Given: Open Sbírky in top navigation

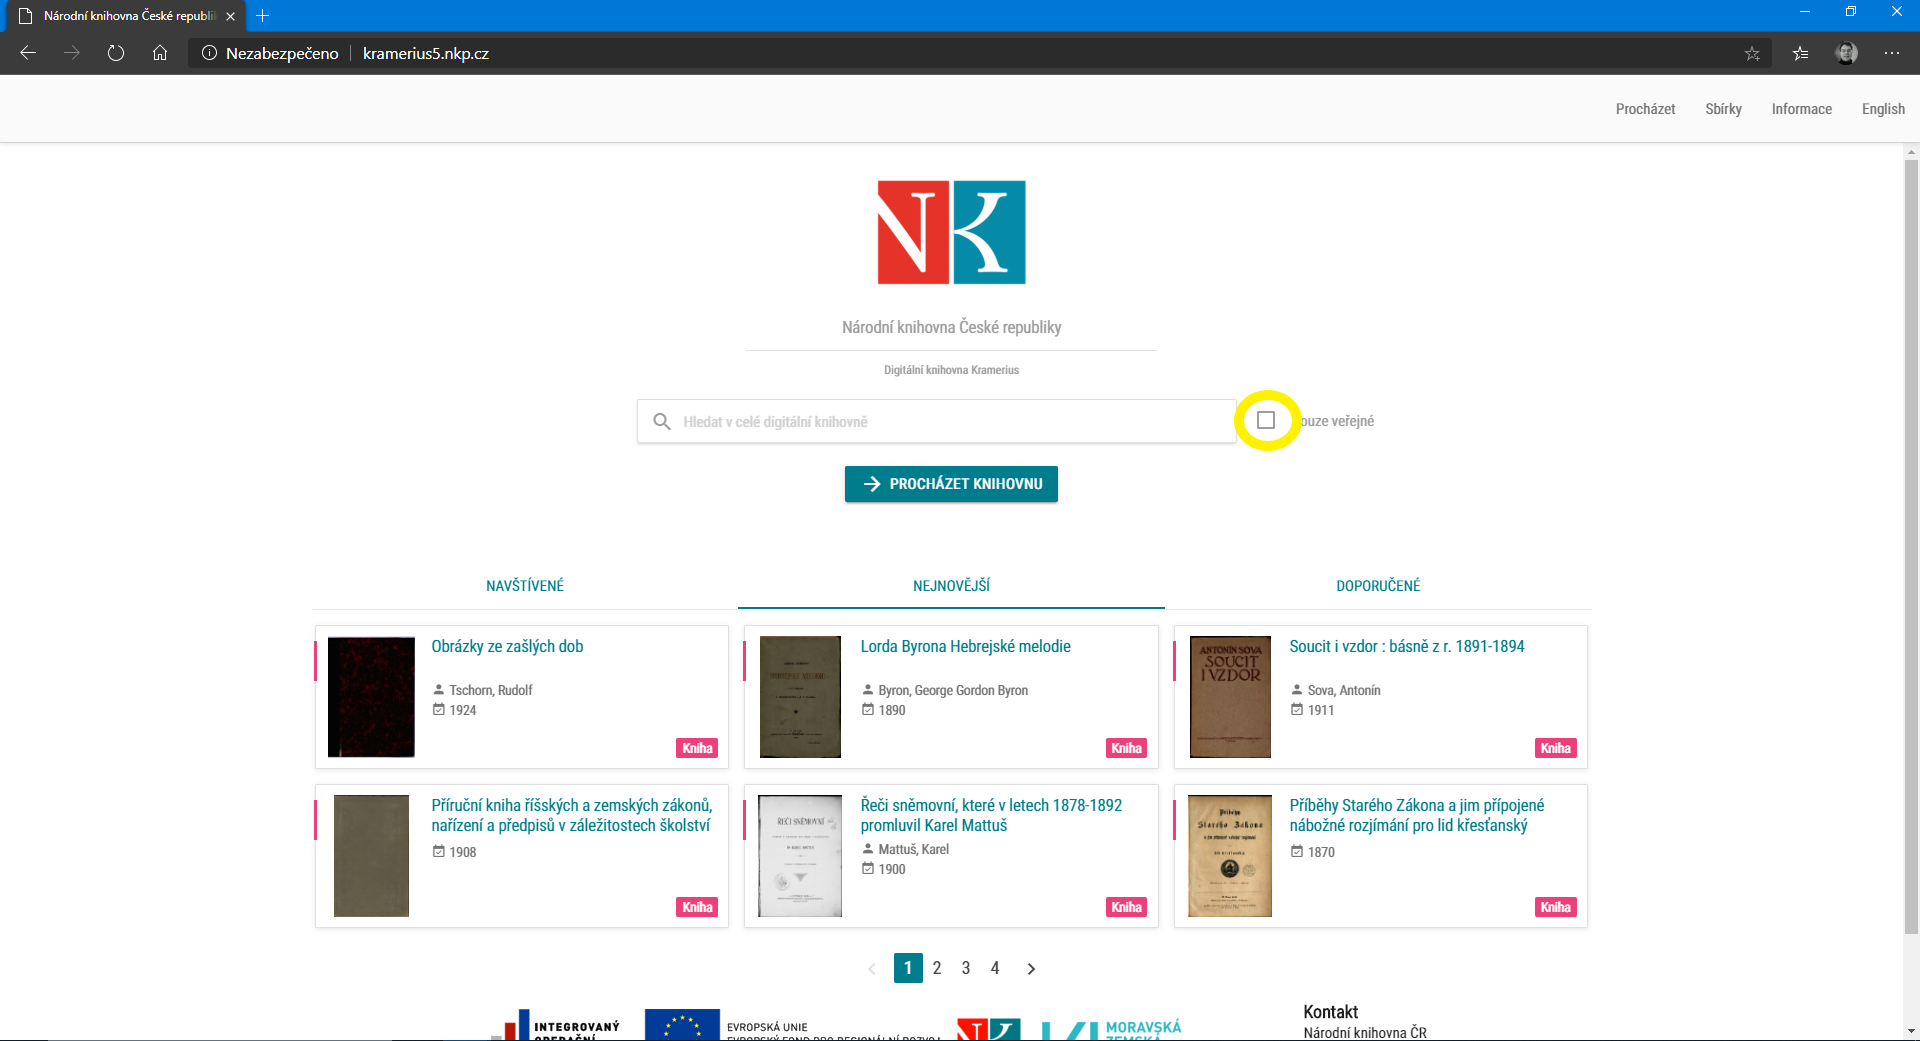Looking at the screenshot, I should [1723, 109].
